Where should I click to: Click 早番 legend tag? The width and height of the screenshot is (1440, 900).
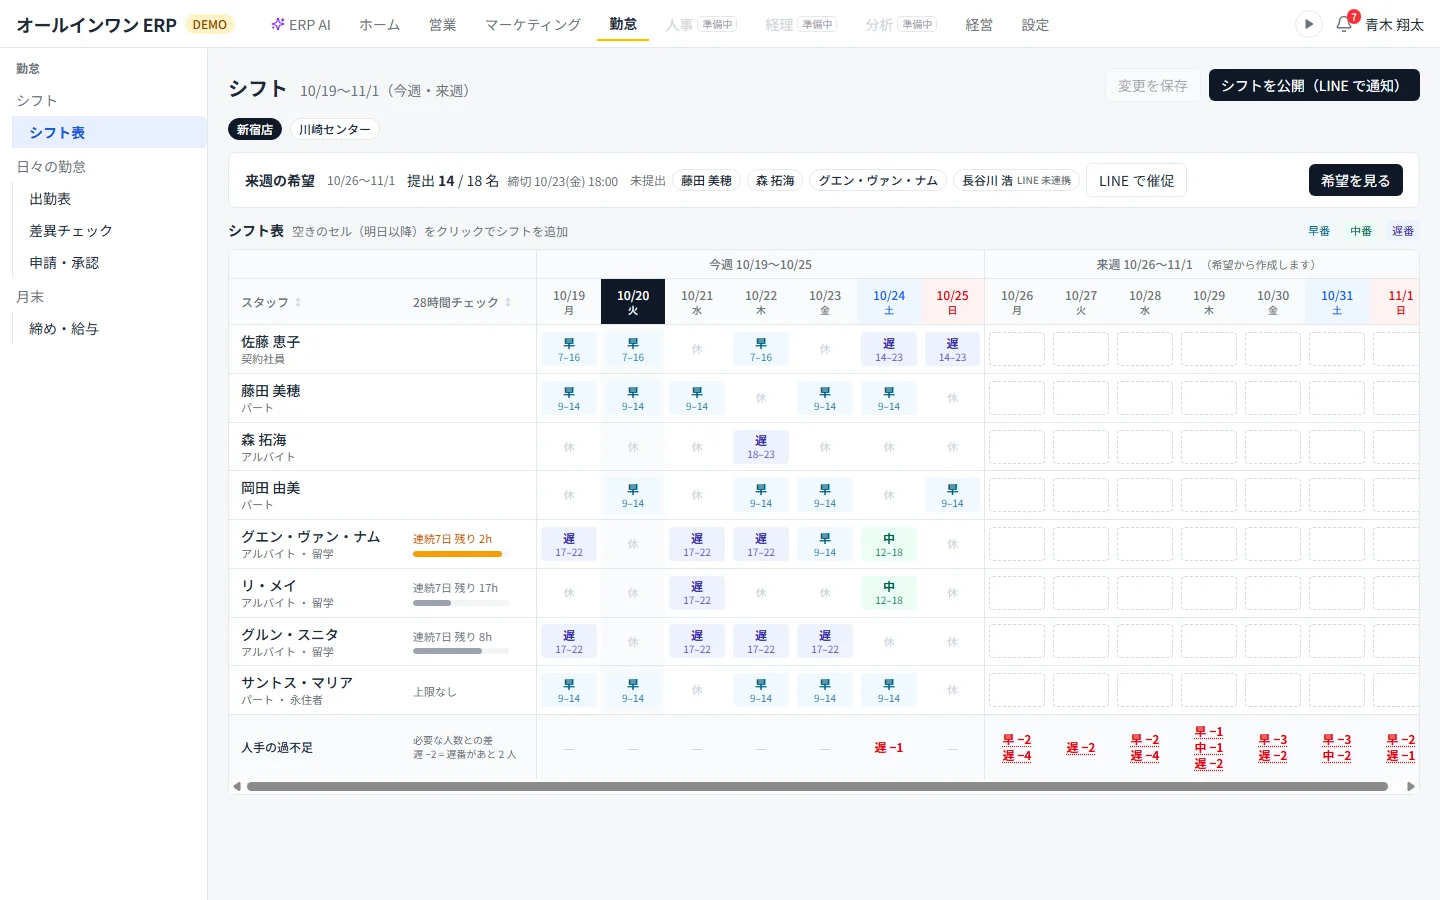tap(1319, 231)
